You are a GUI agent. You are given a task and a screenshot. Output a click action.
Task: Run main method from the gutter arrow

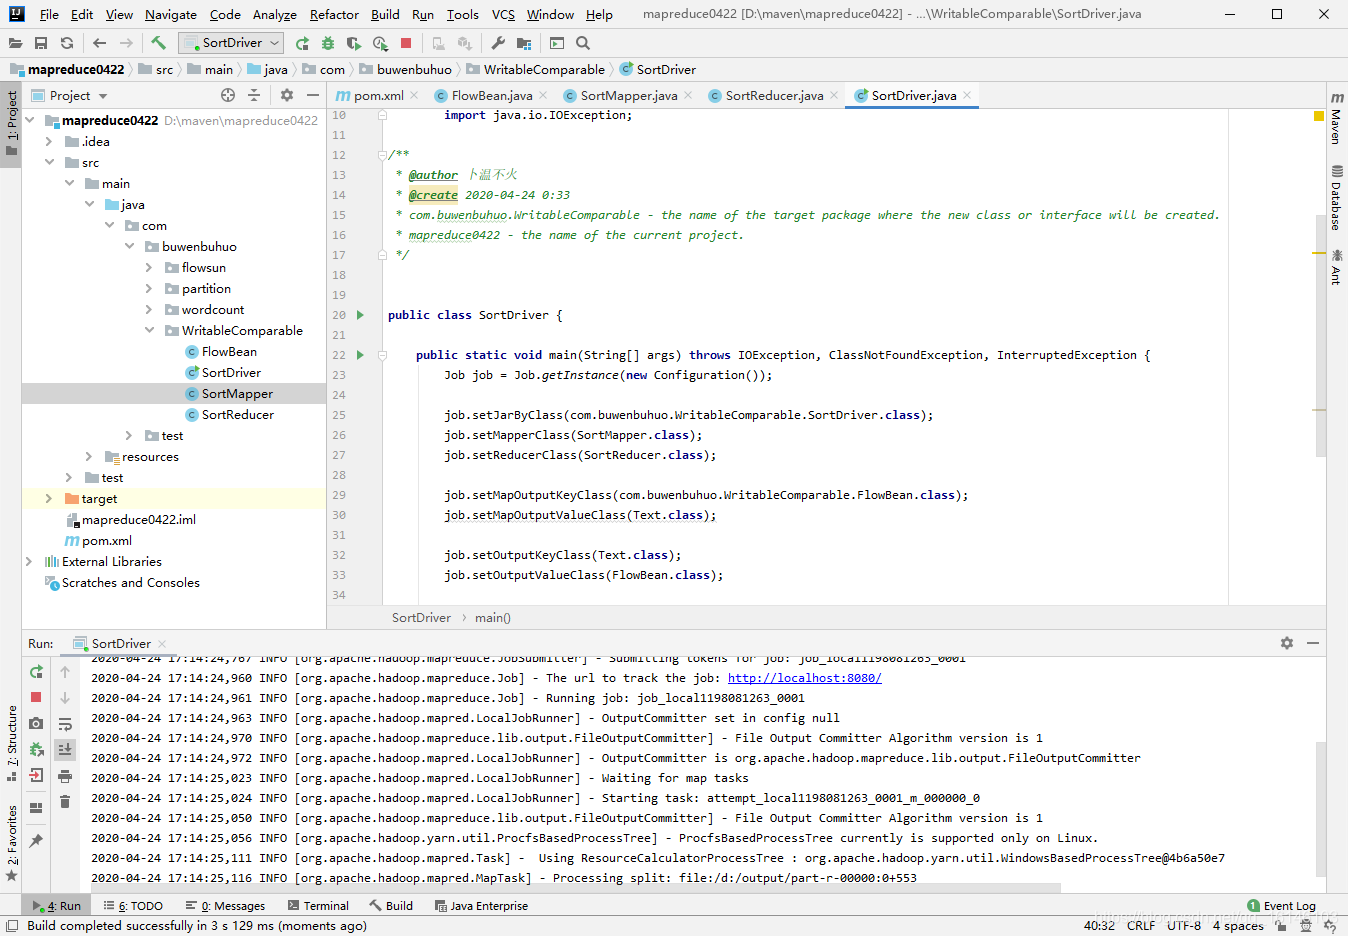(x=360, y=355)
